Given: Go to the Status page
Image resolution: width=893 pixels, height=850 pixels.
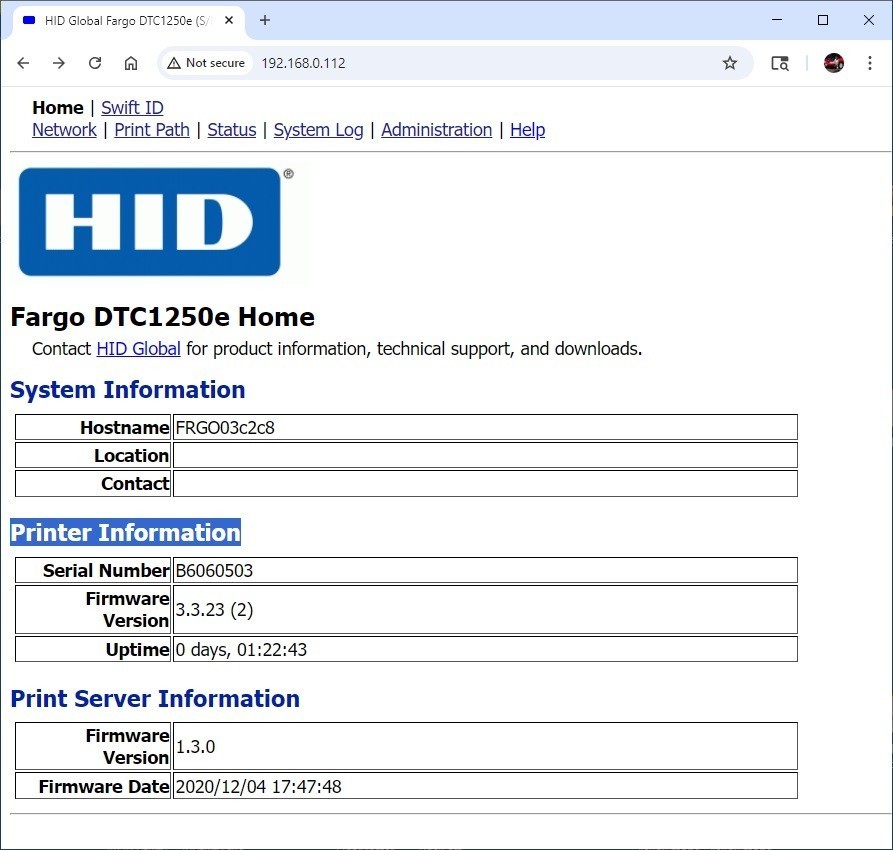Looking at the screenshot, I should pyautogui.click(x=232, y=130).
